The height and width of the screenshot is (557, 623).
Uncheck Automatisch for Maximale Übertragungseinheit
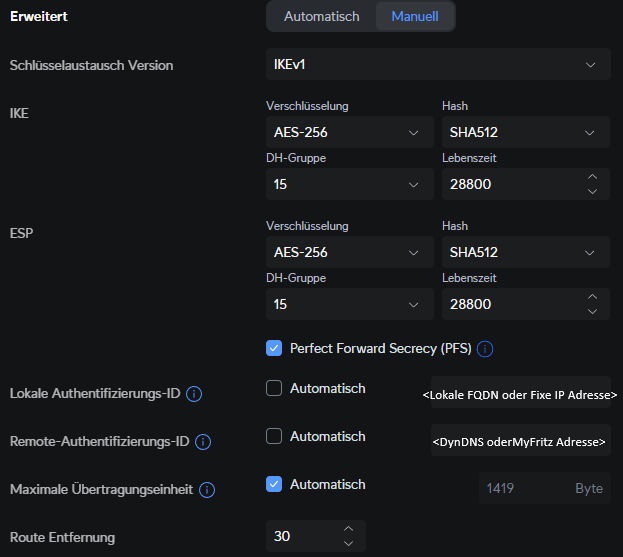[274, 484]
